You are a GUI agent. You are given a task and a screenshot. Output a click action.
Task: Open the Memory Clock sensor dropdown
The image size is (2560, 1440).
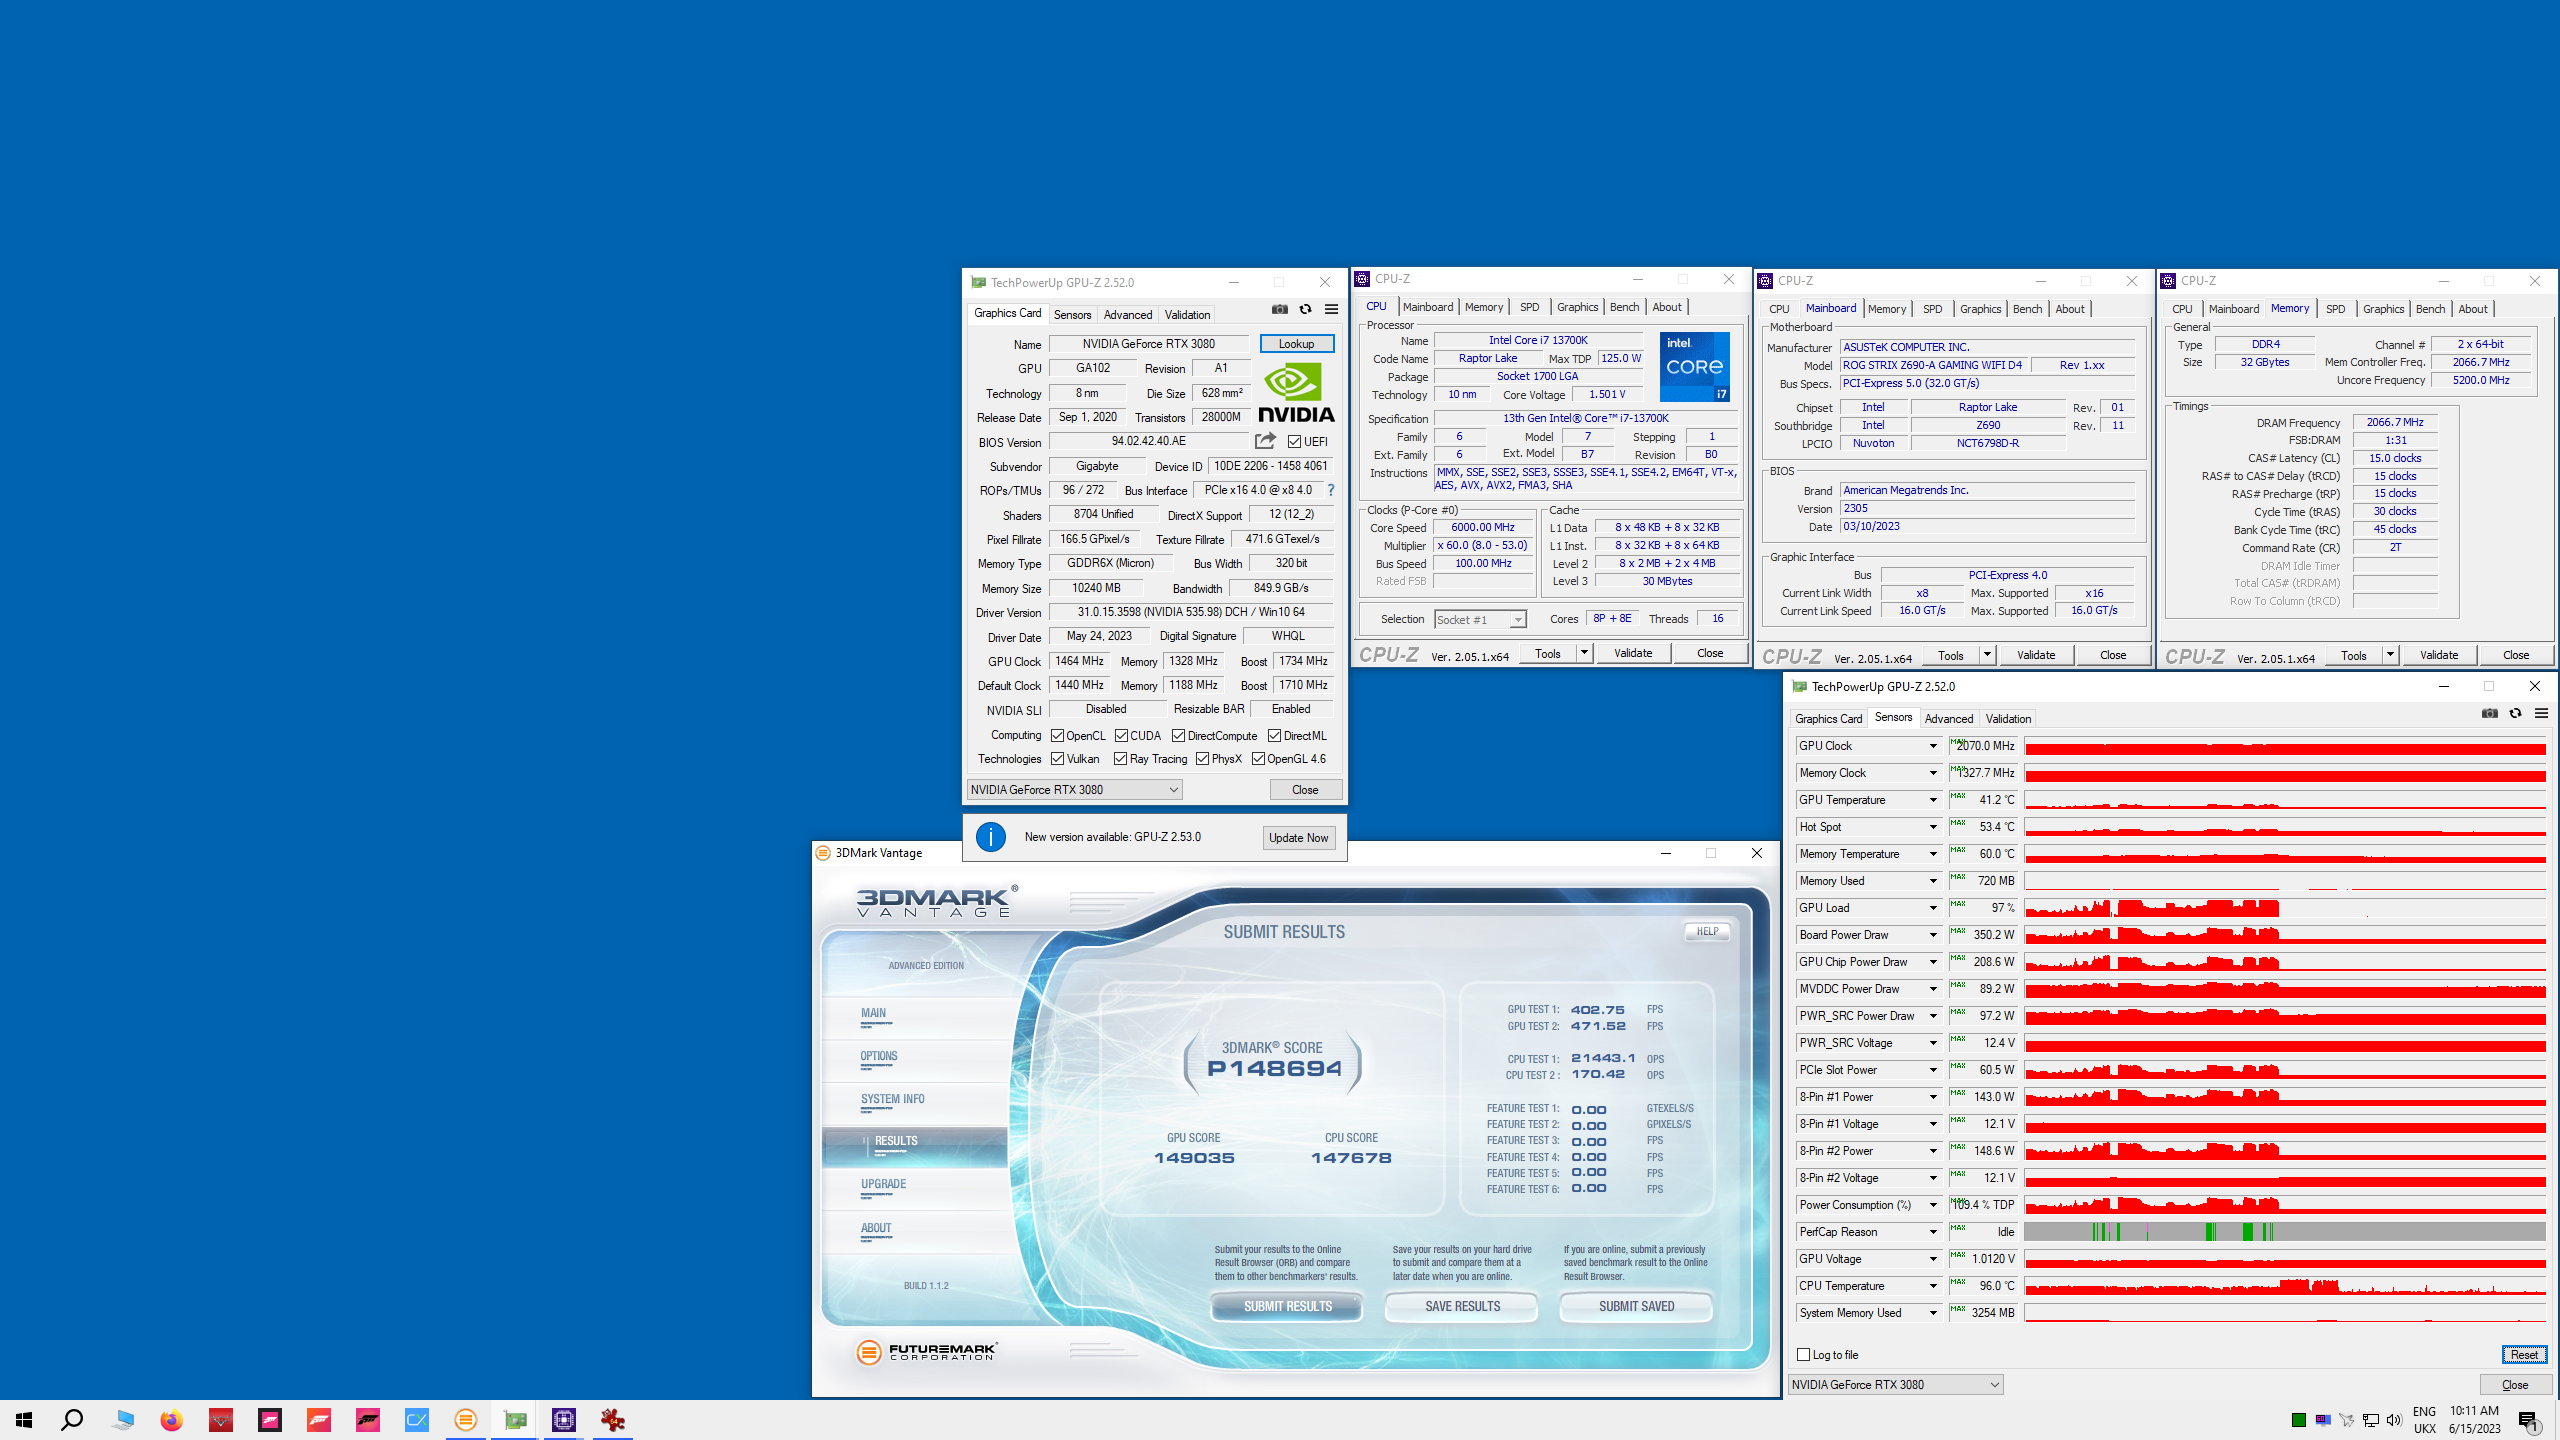(x=1932, y=773)
